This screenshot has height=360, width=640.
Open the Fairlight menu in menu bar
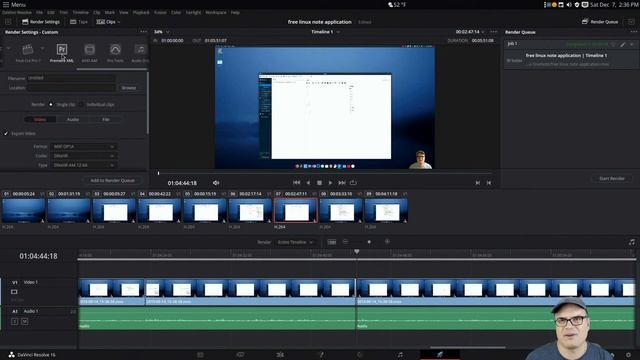tap(193, 13)
